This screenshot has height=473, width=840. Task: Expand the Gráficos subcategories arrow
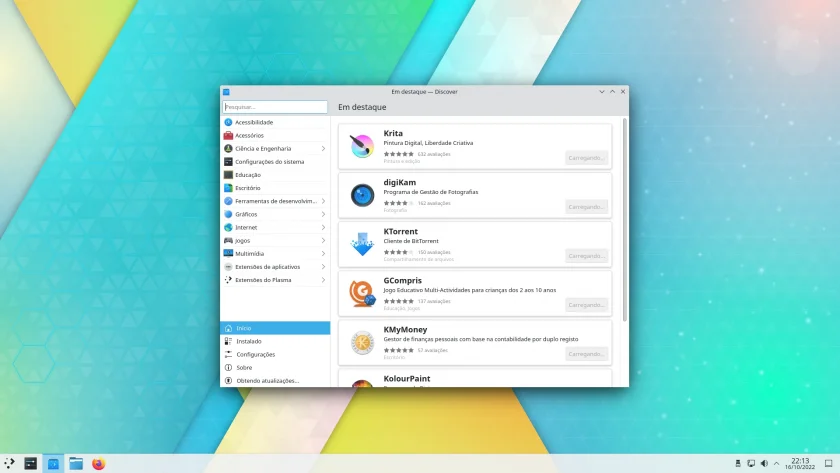(x=323, y=214)
